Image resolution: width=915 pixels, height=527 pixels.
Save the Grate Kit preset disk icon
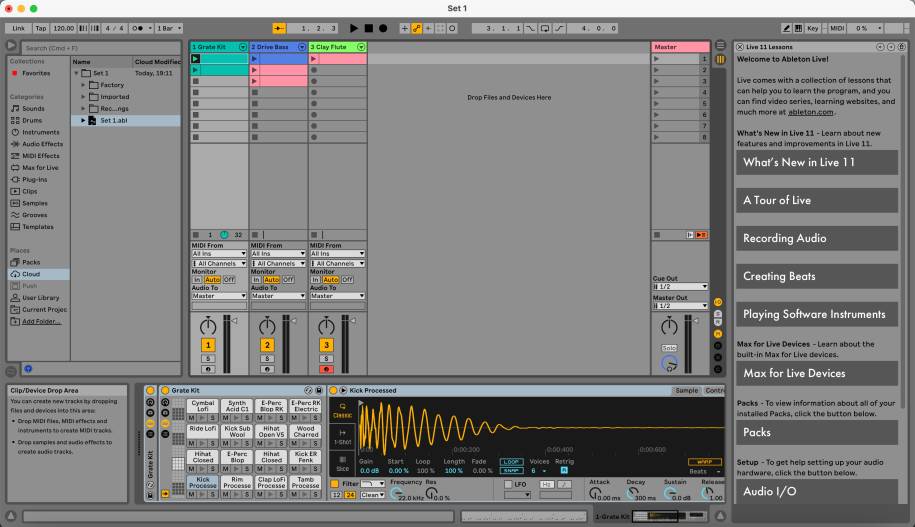tap(319, 390)
